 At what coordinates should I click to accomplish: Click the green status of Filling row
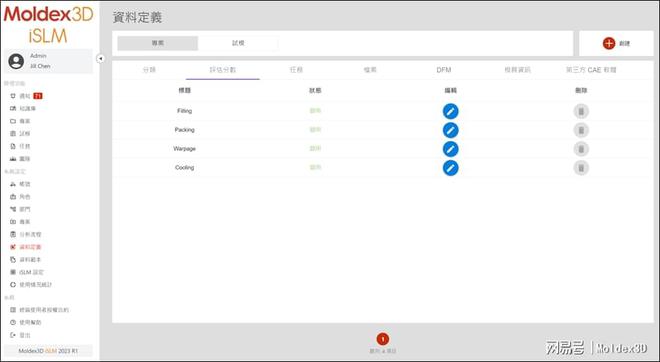point(315,111)
